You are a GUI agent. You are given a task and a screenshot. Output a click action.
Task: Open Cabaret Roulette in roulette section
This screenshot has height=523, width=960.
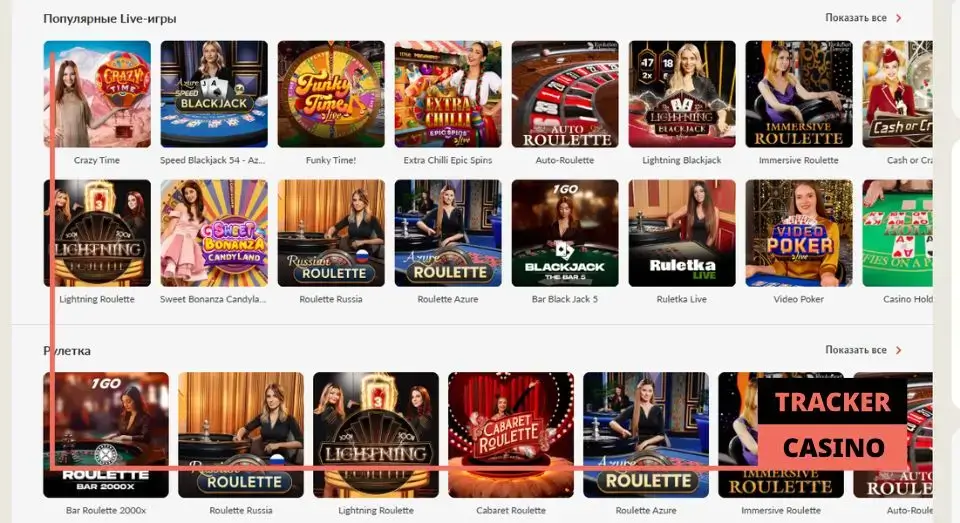point(511,435)
